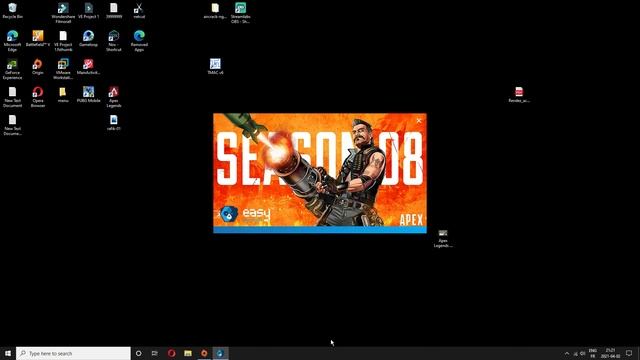Close the Apex Season 08 splash screen

click(x=418, y=121)
